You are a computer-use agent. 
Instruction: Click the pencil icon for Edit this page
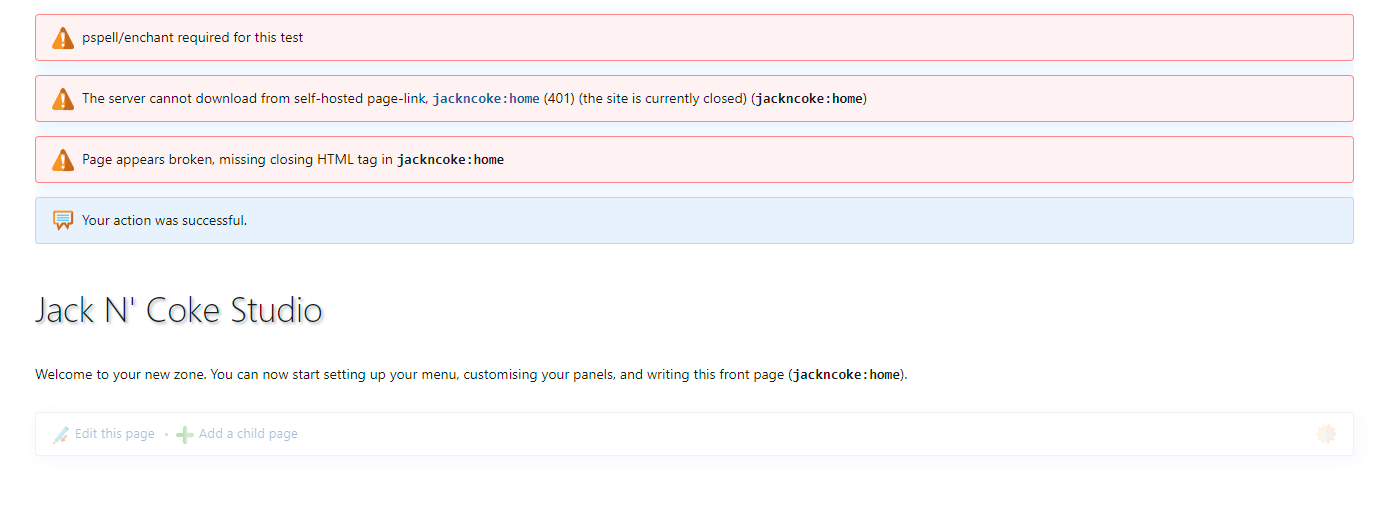(x=61, y=434)
